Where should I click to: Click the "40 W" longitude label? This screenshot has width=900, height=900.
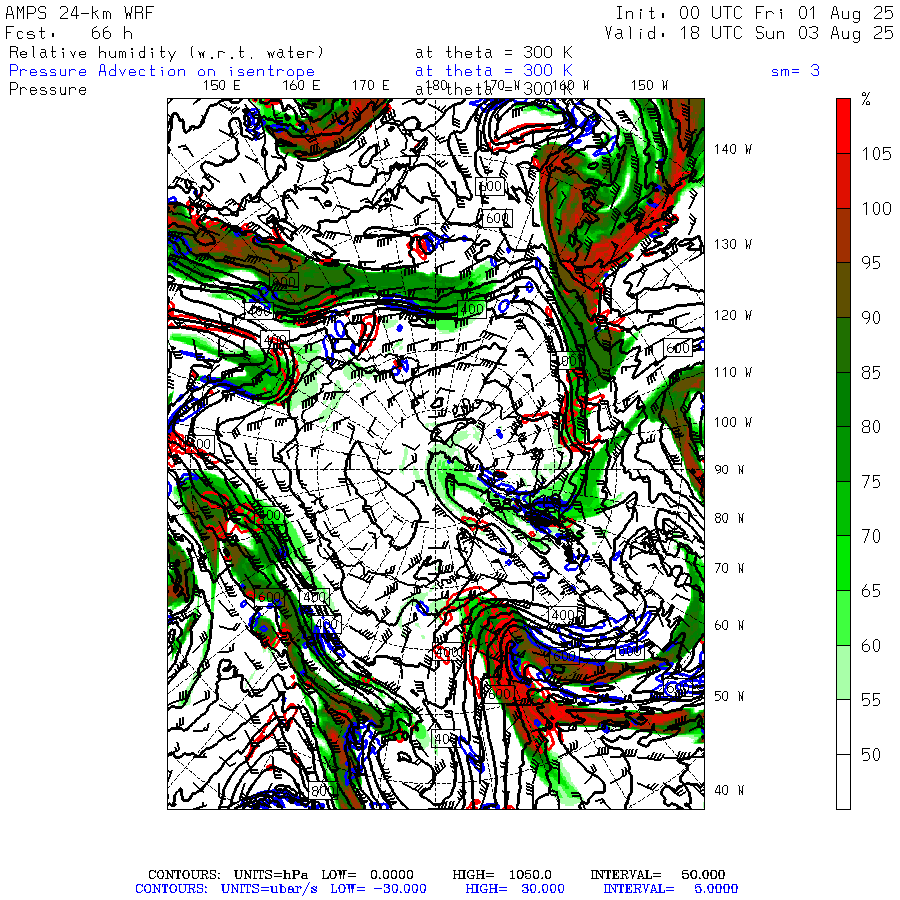(x=729, y=790)
